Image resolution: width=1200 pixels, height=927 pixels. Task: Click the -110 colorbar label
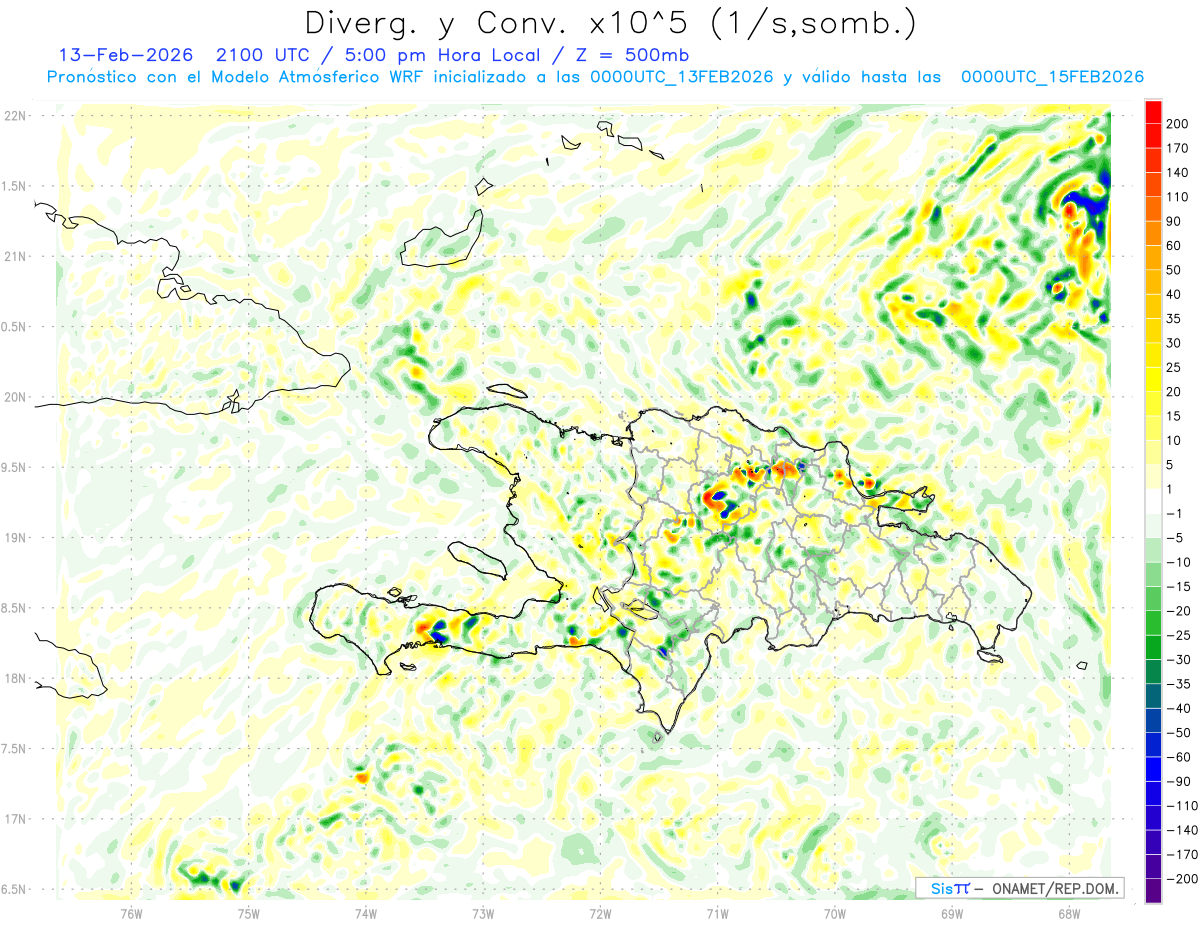(1184, 806)
